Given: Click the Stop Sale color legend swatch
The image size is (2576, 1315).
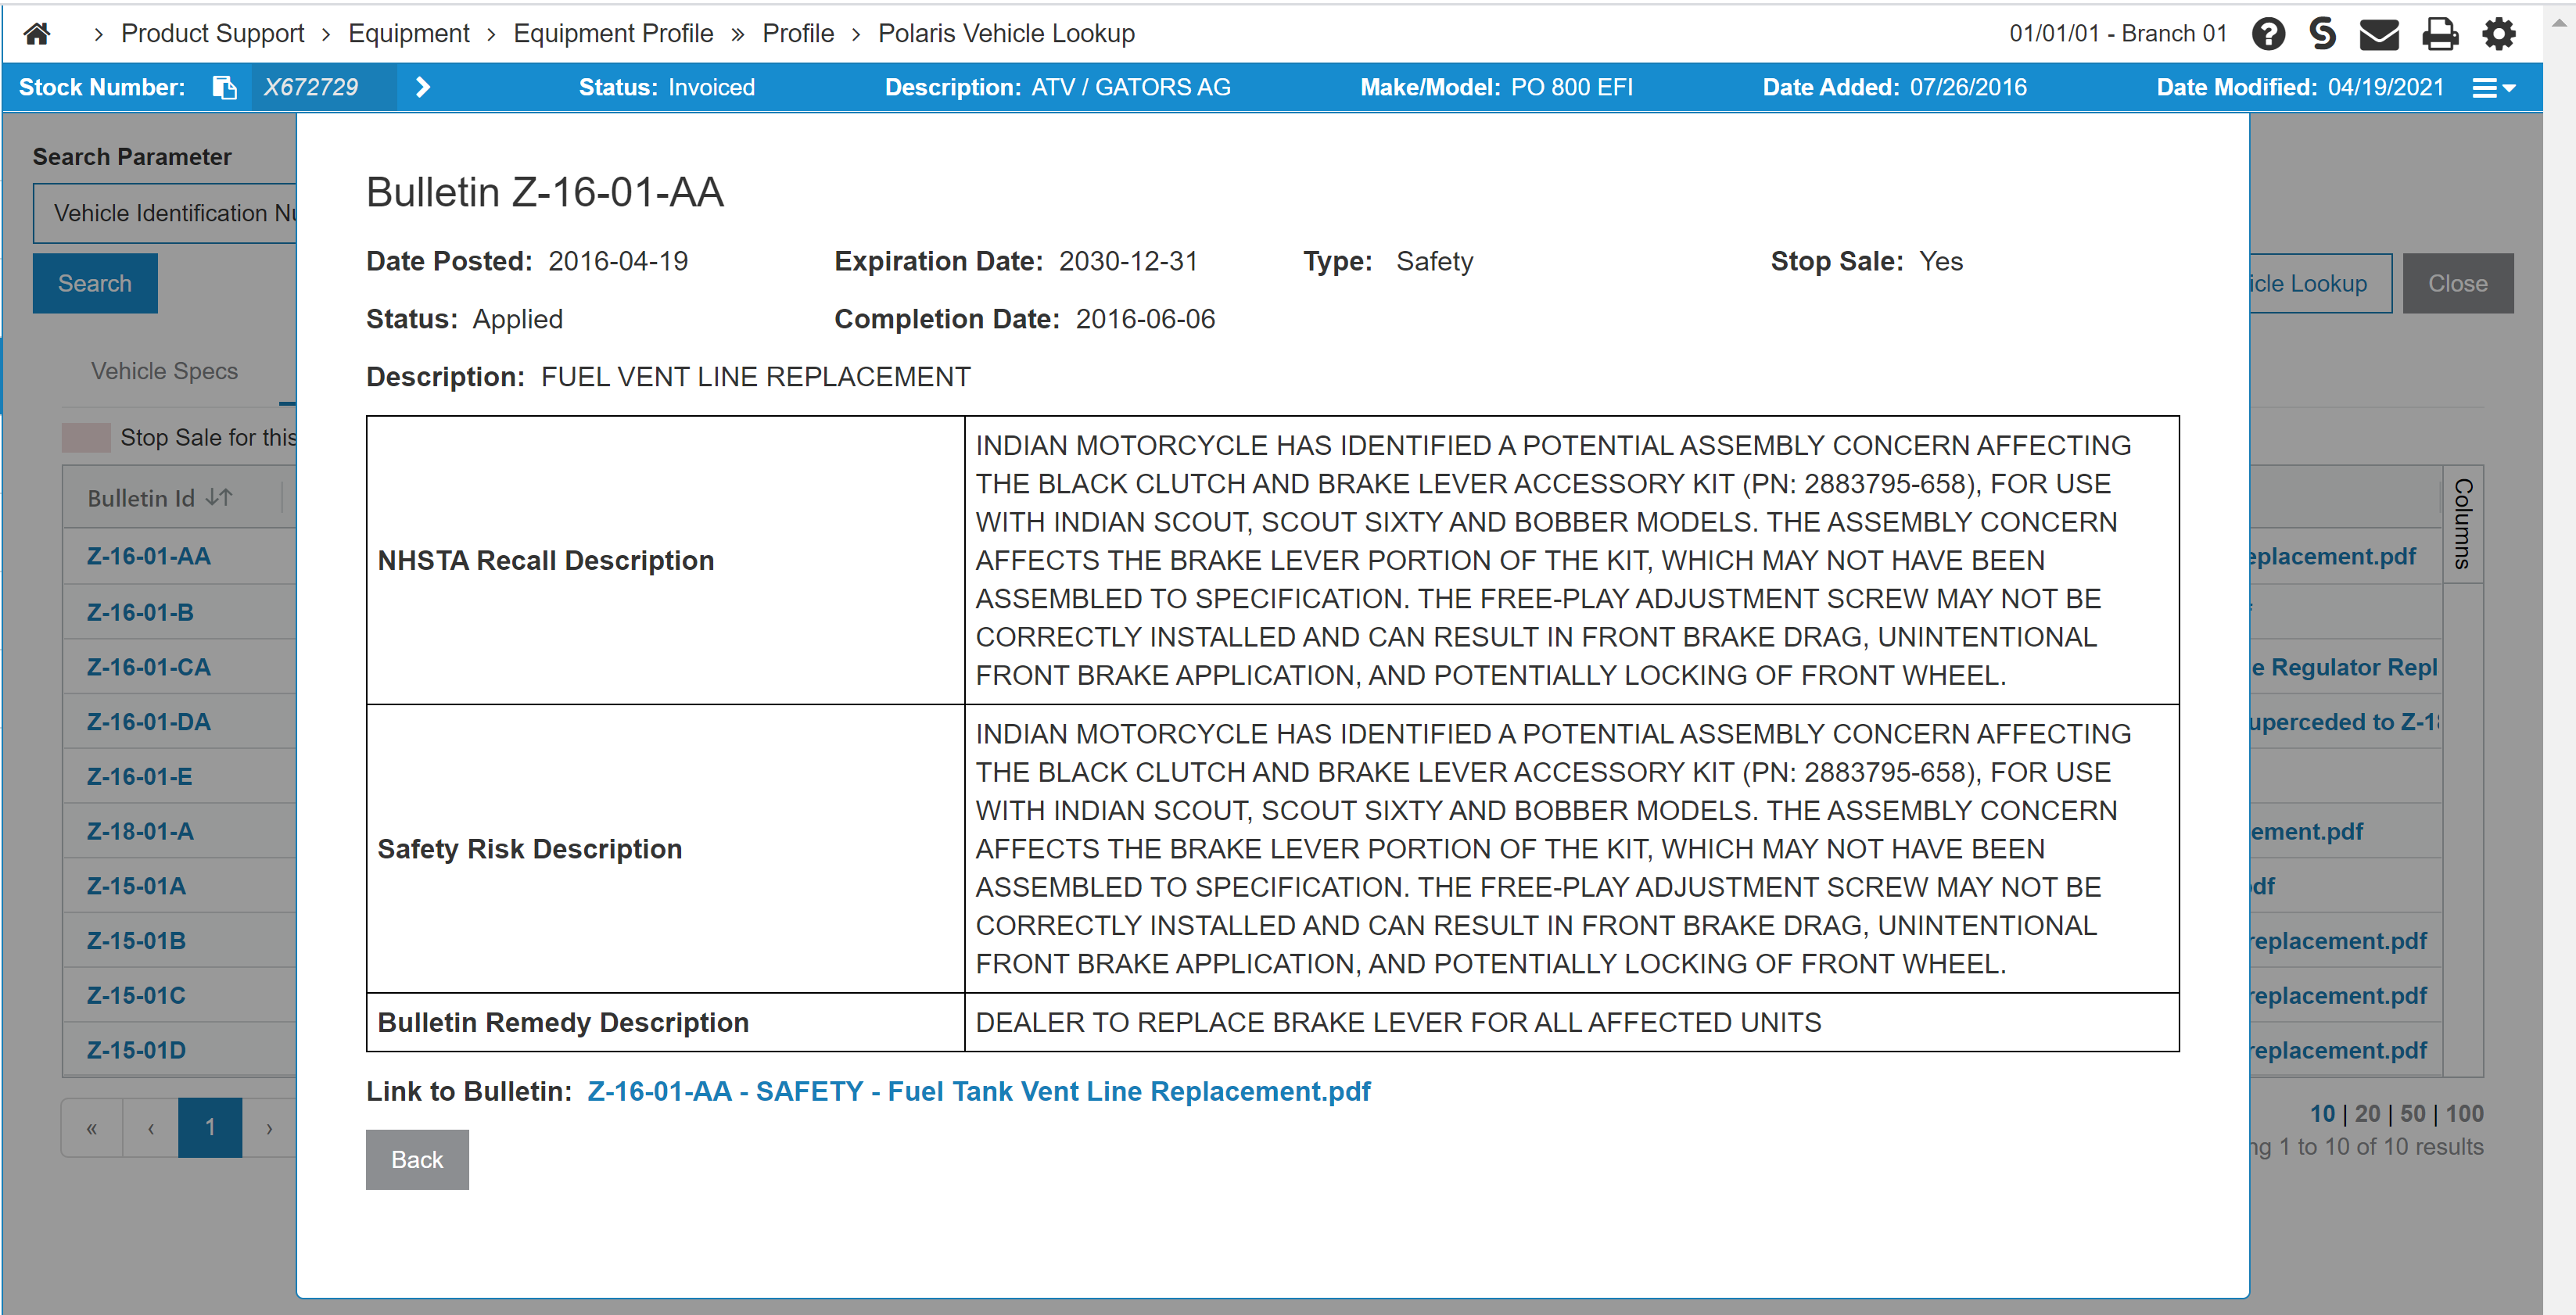Looking at the screenshot, I should [x=86, y=437].
